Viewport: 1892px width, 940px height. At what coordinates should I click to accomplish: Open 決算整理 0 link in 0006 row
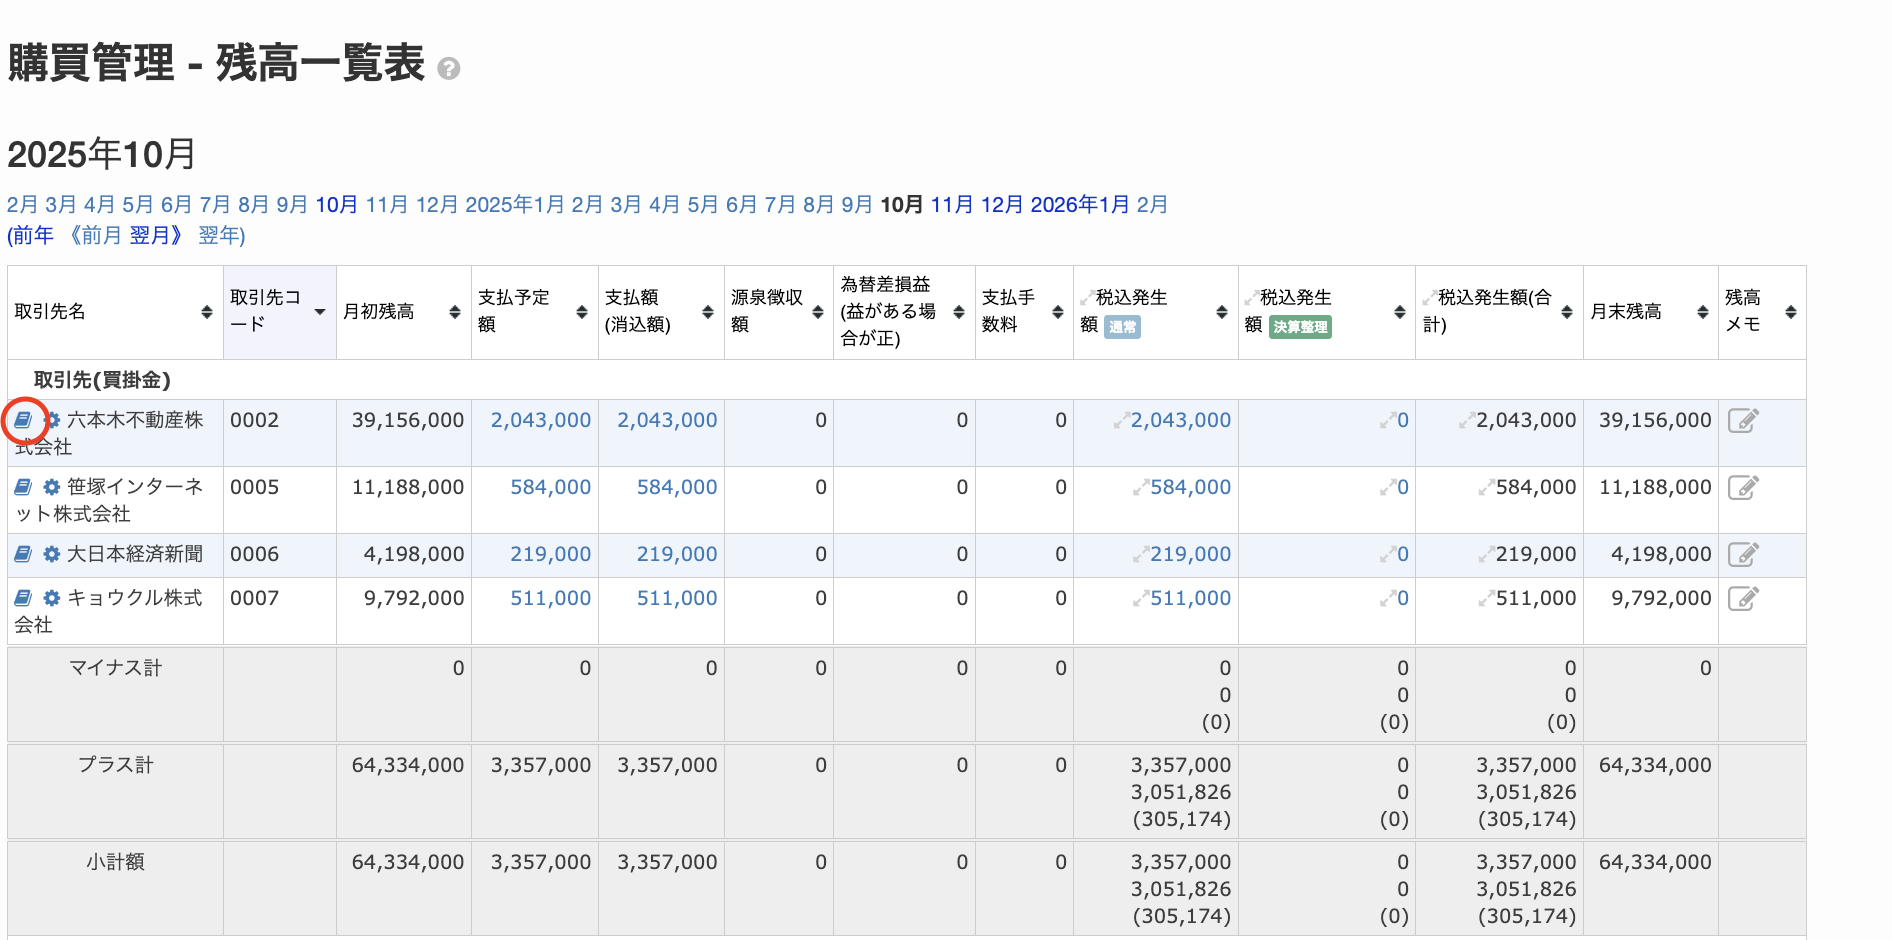(1403, 554)
